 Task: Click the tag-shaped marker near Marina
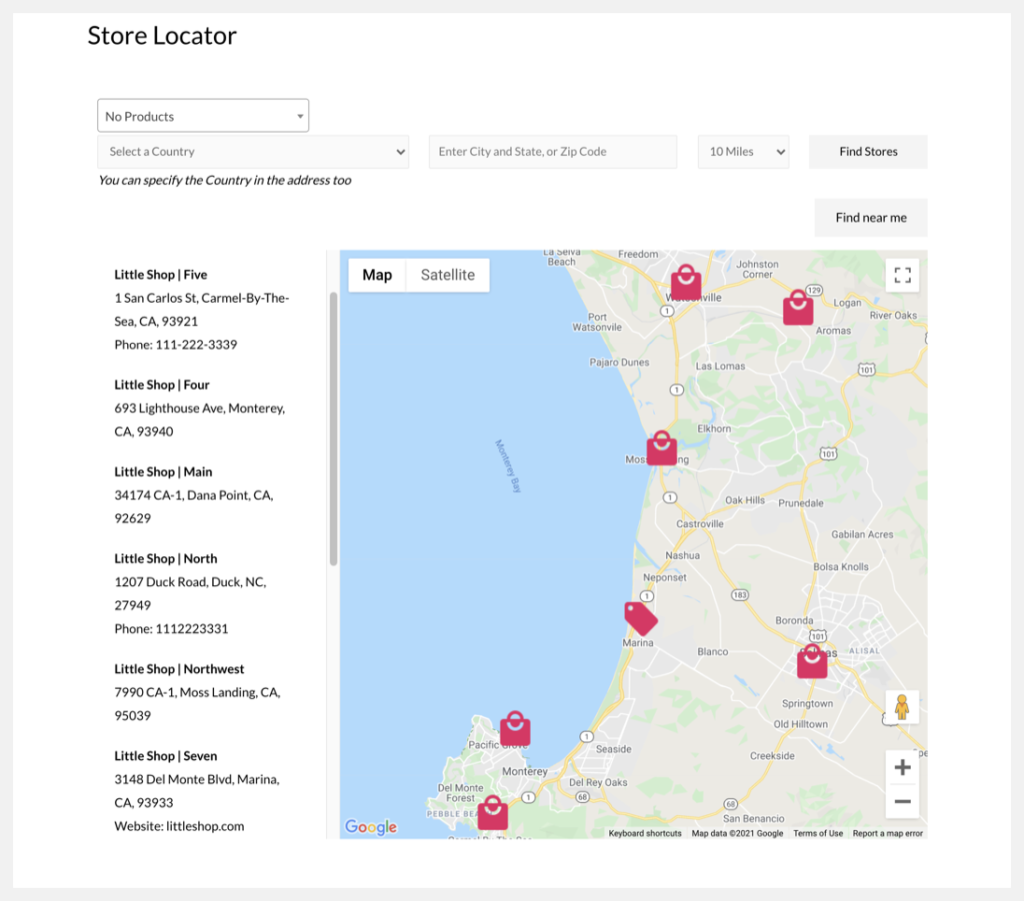(x=640, y=620)
